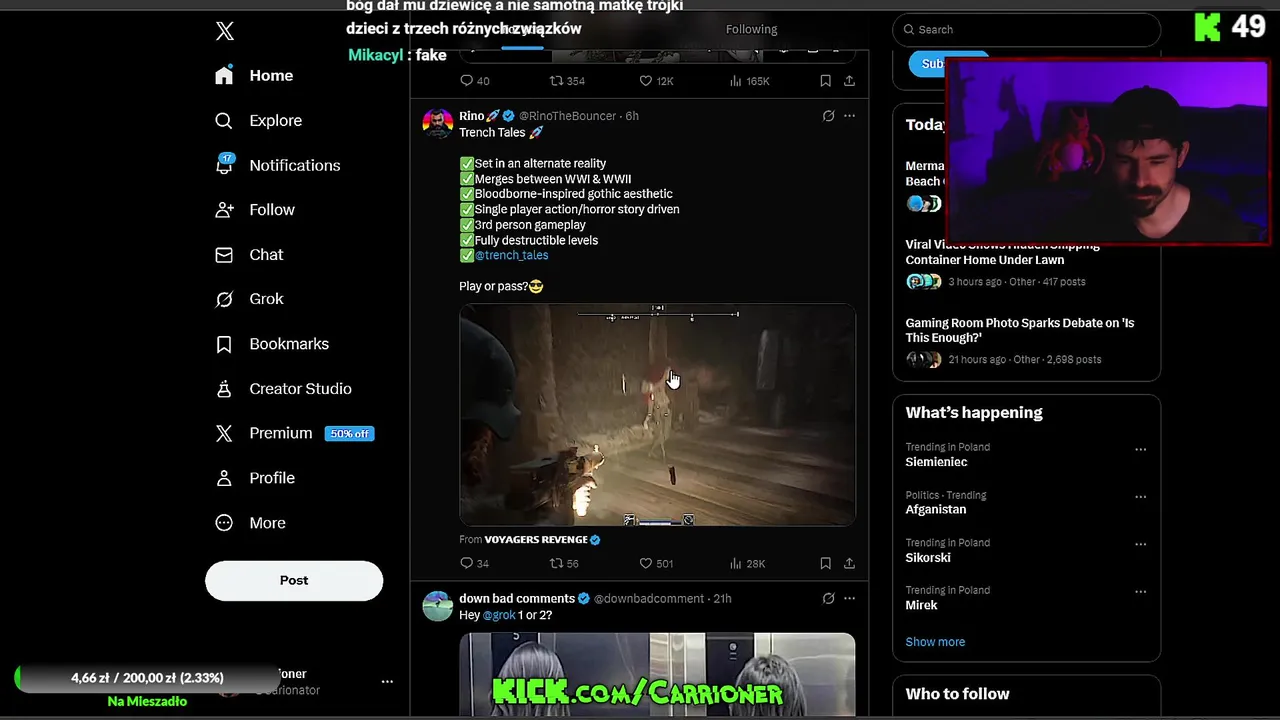Open replies on post with 40 comments
This screenshot has width=1280, height=720.
pos(474,81)
